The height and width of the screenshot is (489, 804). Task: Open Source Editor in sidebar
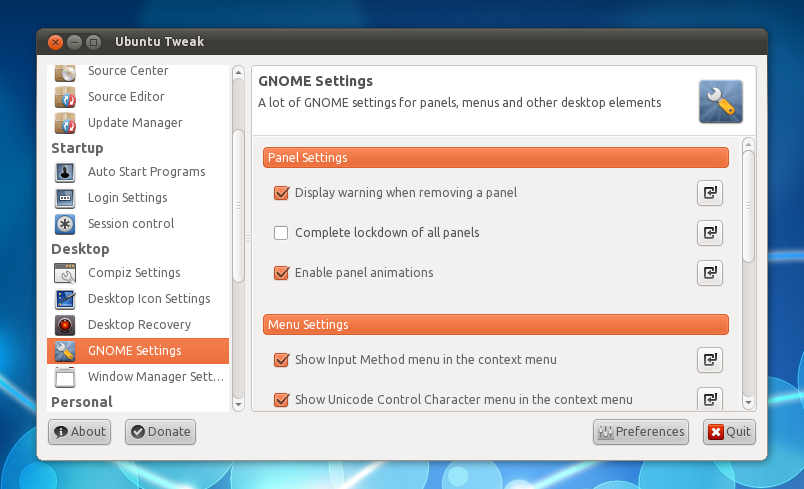[138, 97]
